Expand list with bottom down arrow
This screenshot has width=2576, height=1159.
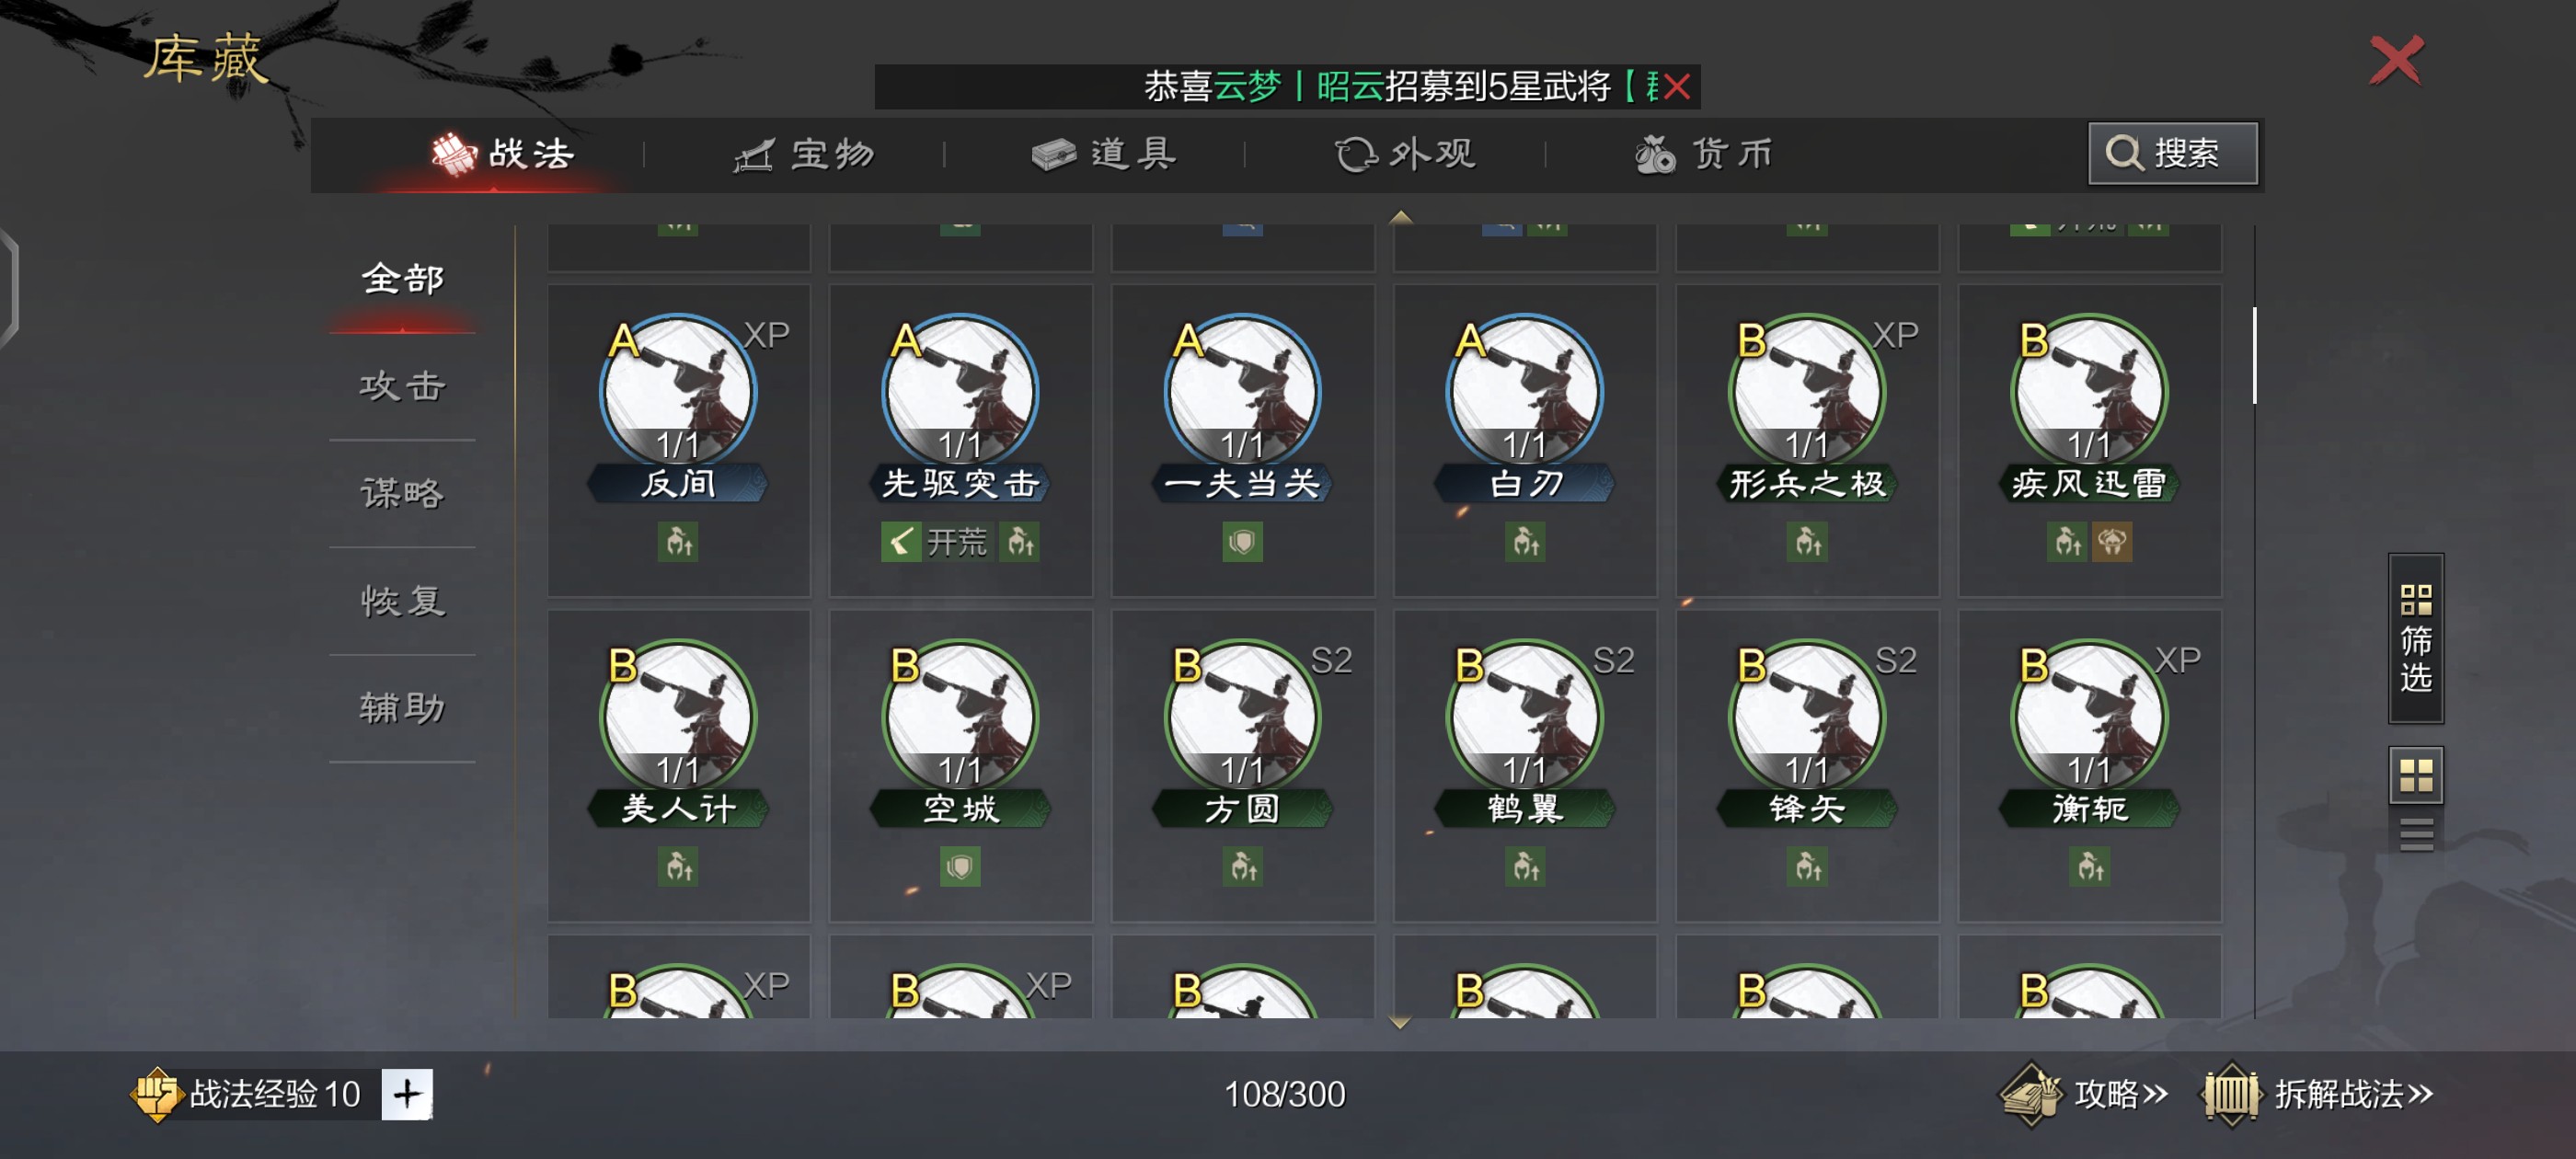click(x=1400, y=1022)
